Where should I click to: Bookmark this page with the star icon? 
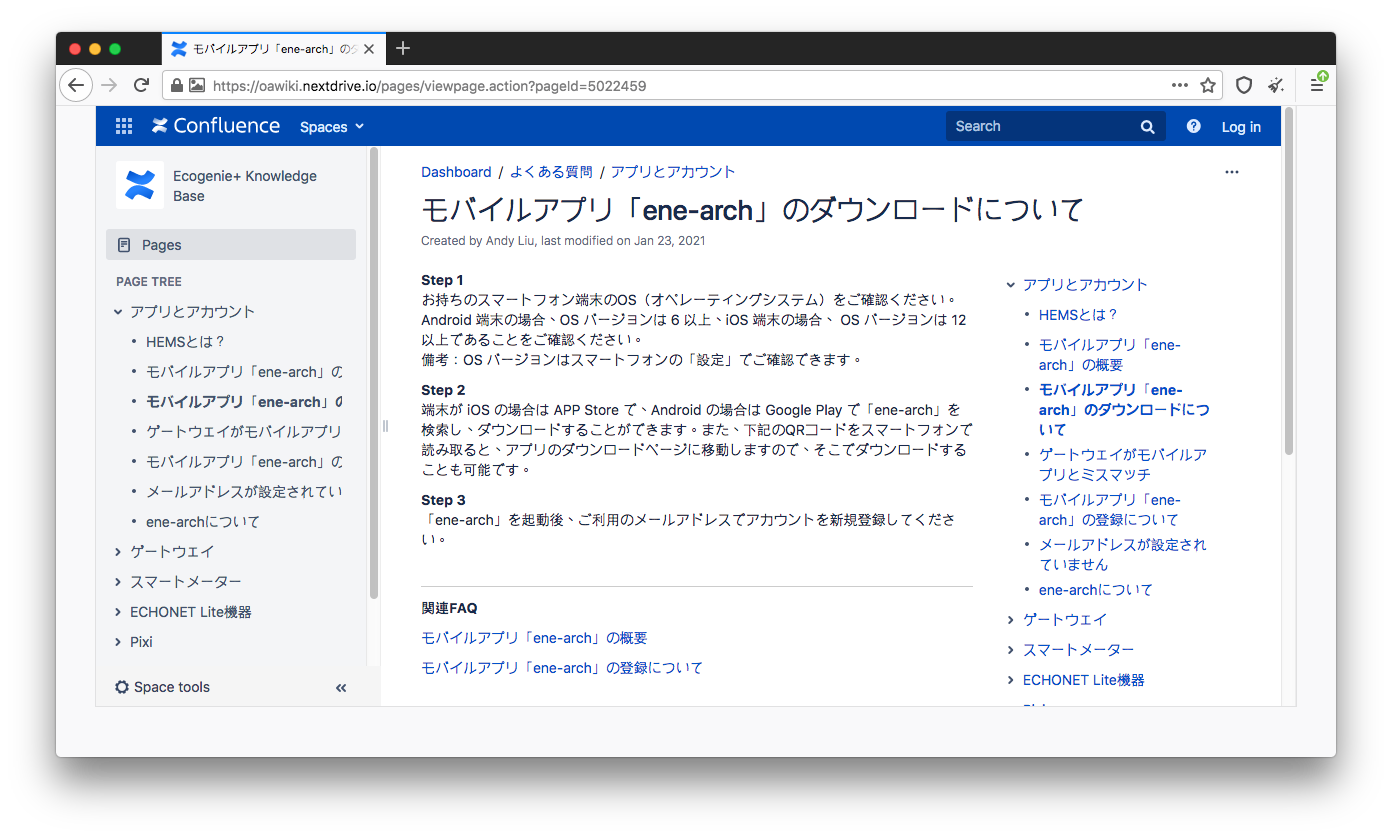[x=1208, y=85]
